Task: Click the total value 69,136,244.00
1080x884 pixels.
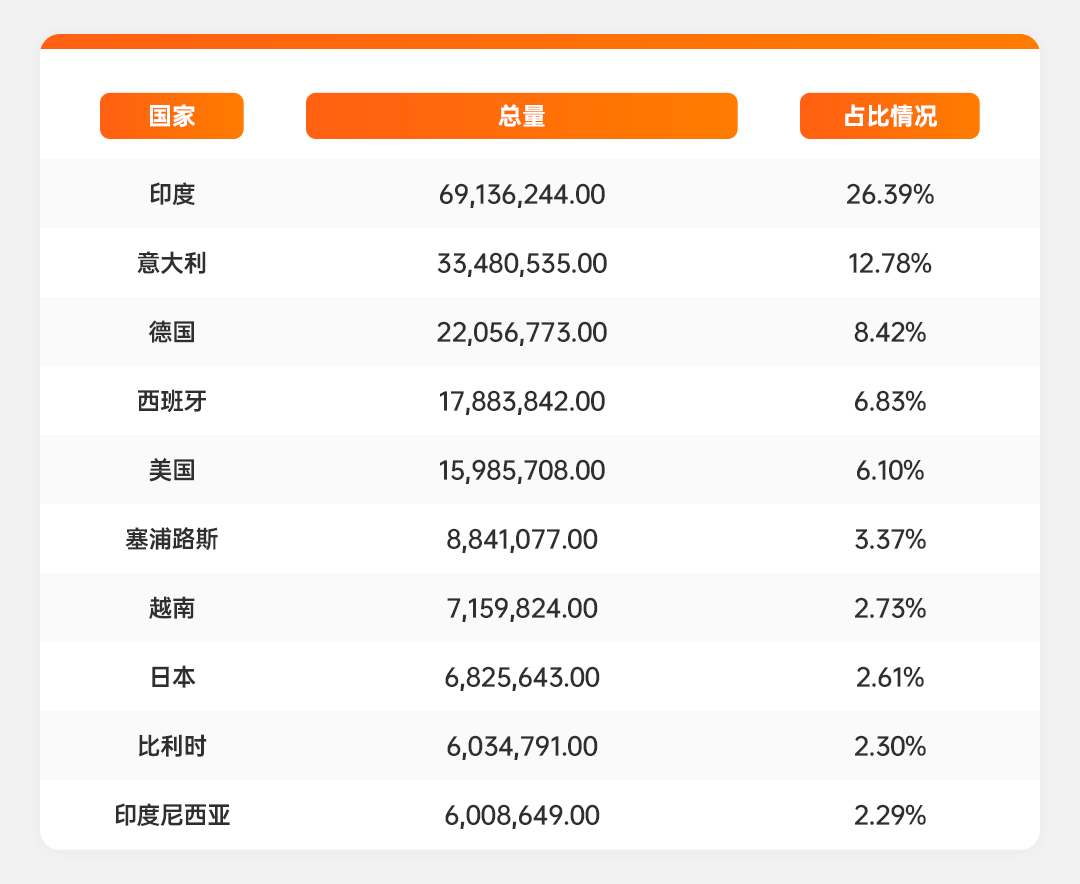Action: pos(521,194)
